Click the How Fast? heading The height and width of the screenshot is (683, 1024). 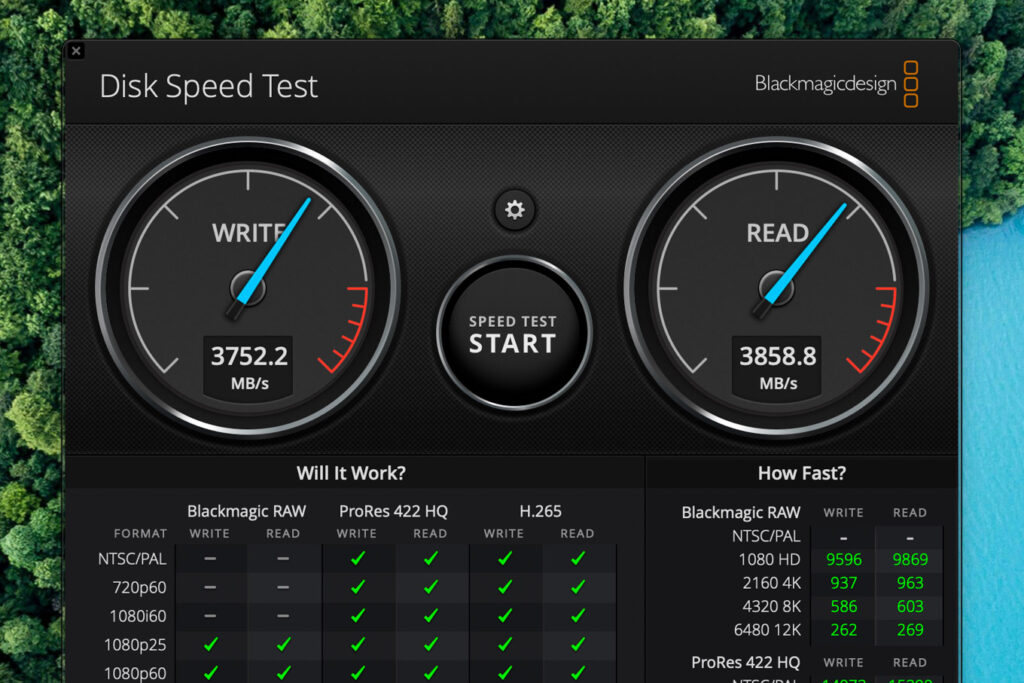pos(801,473)
